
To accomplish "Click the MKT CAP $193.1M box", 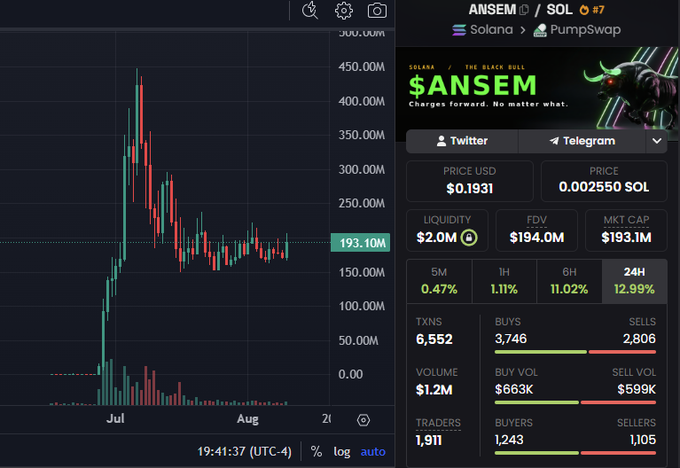I will click(x=626, y=230).
